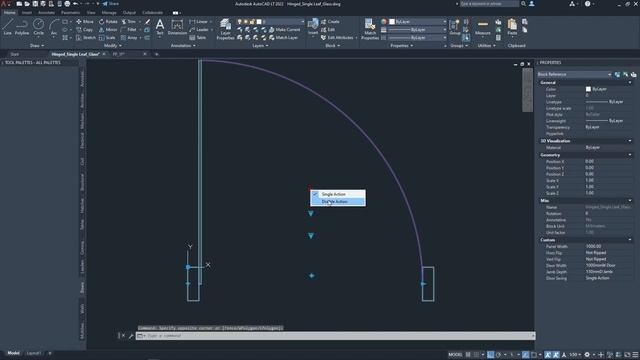Click the help search input field
The height and width of the screenshot is (360, 640).
tap(489, 4)
